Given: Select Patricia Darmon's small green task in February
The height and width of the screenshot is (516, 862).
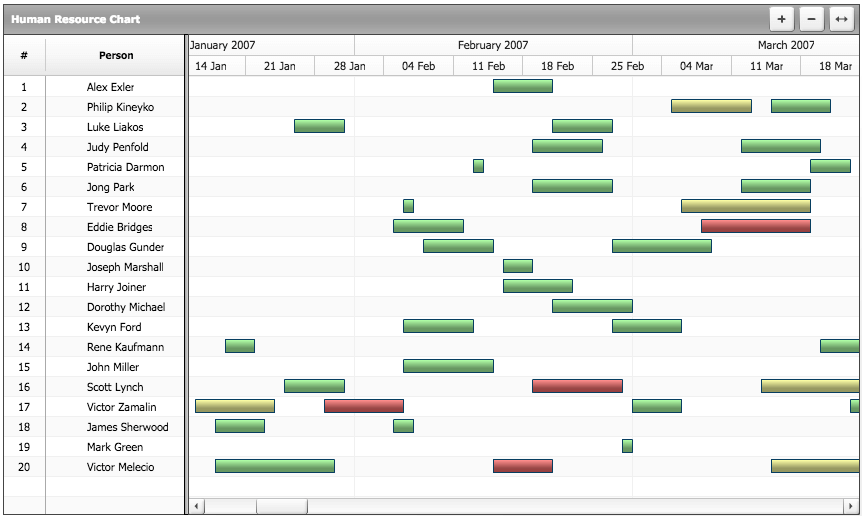Looking at the screenshot, I should click(478, 166).
